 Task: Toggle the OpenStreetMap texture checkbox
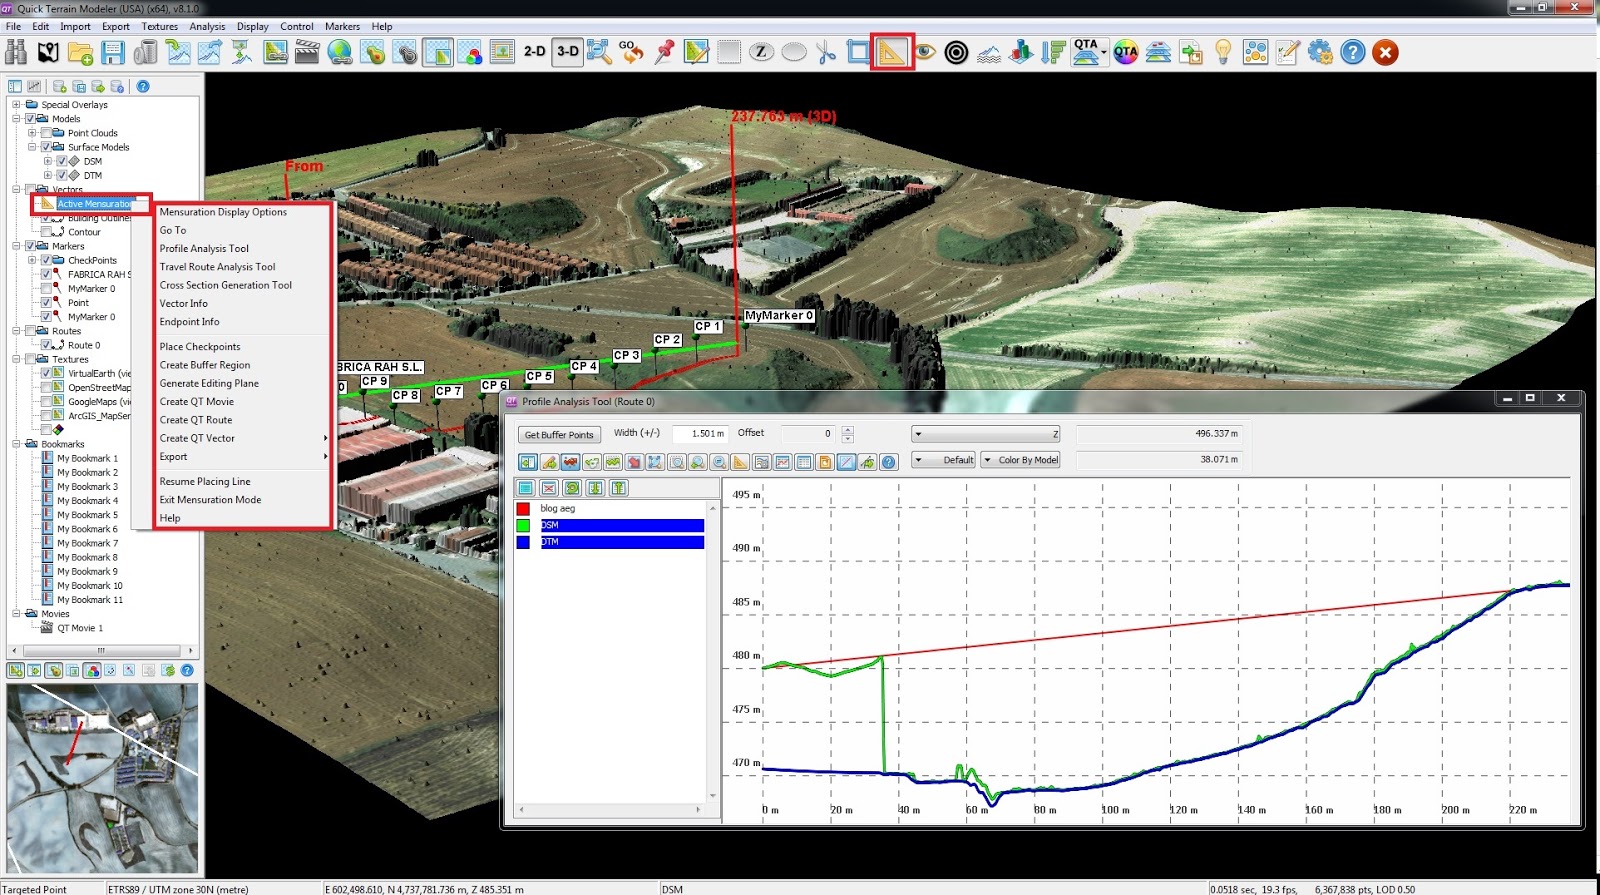[45, 387]
